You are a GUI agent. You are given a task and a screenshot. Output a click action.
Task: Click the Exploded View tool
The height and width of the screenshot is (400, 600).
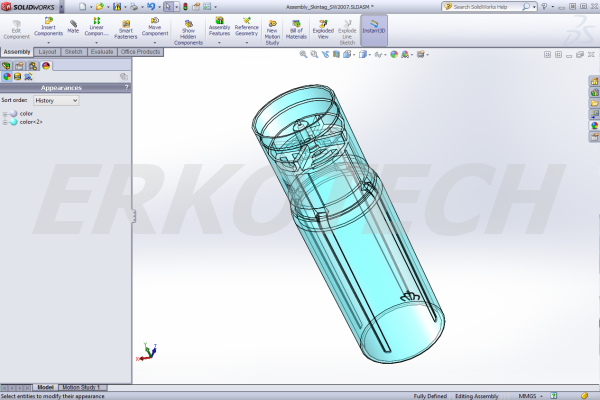click(323, 28)
